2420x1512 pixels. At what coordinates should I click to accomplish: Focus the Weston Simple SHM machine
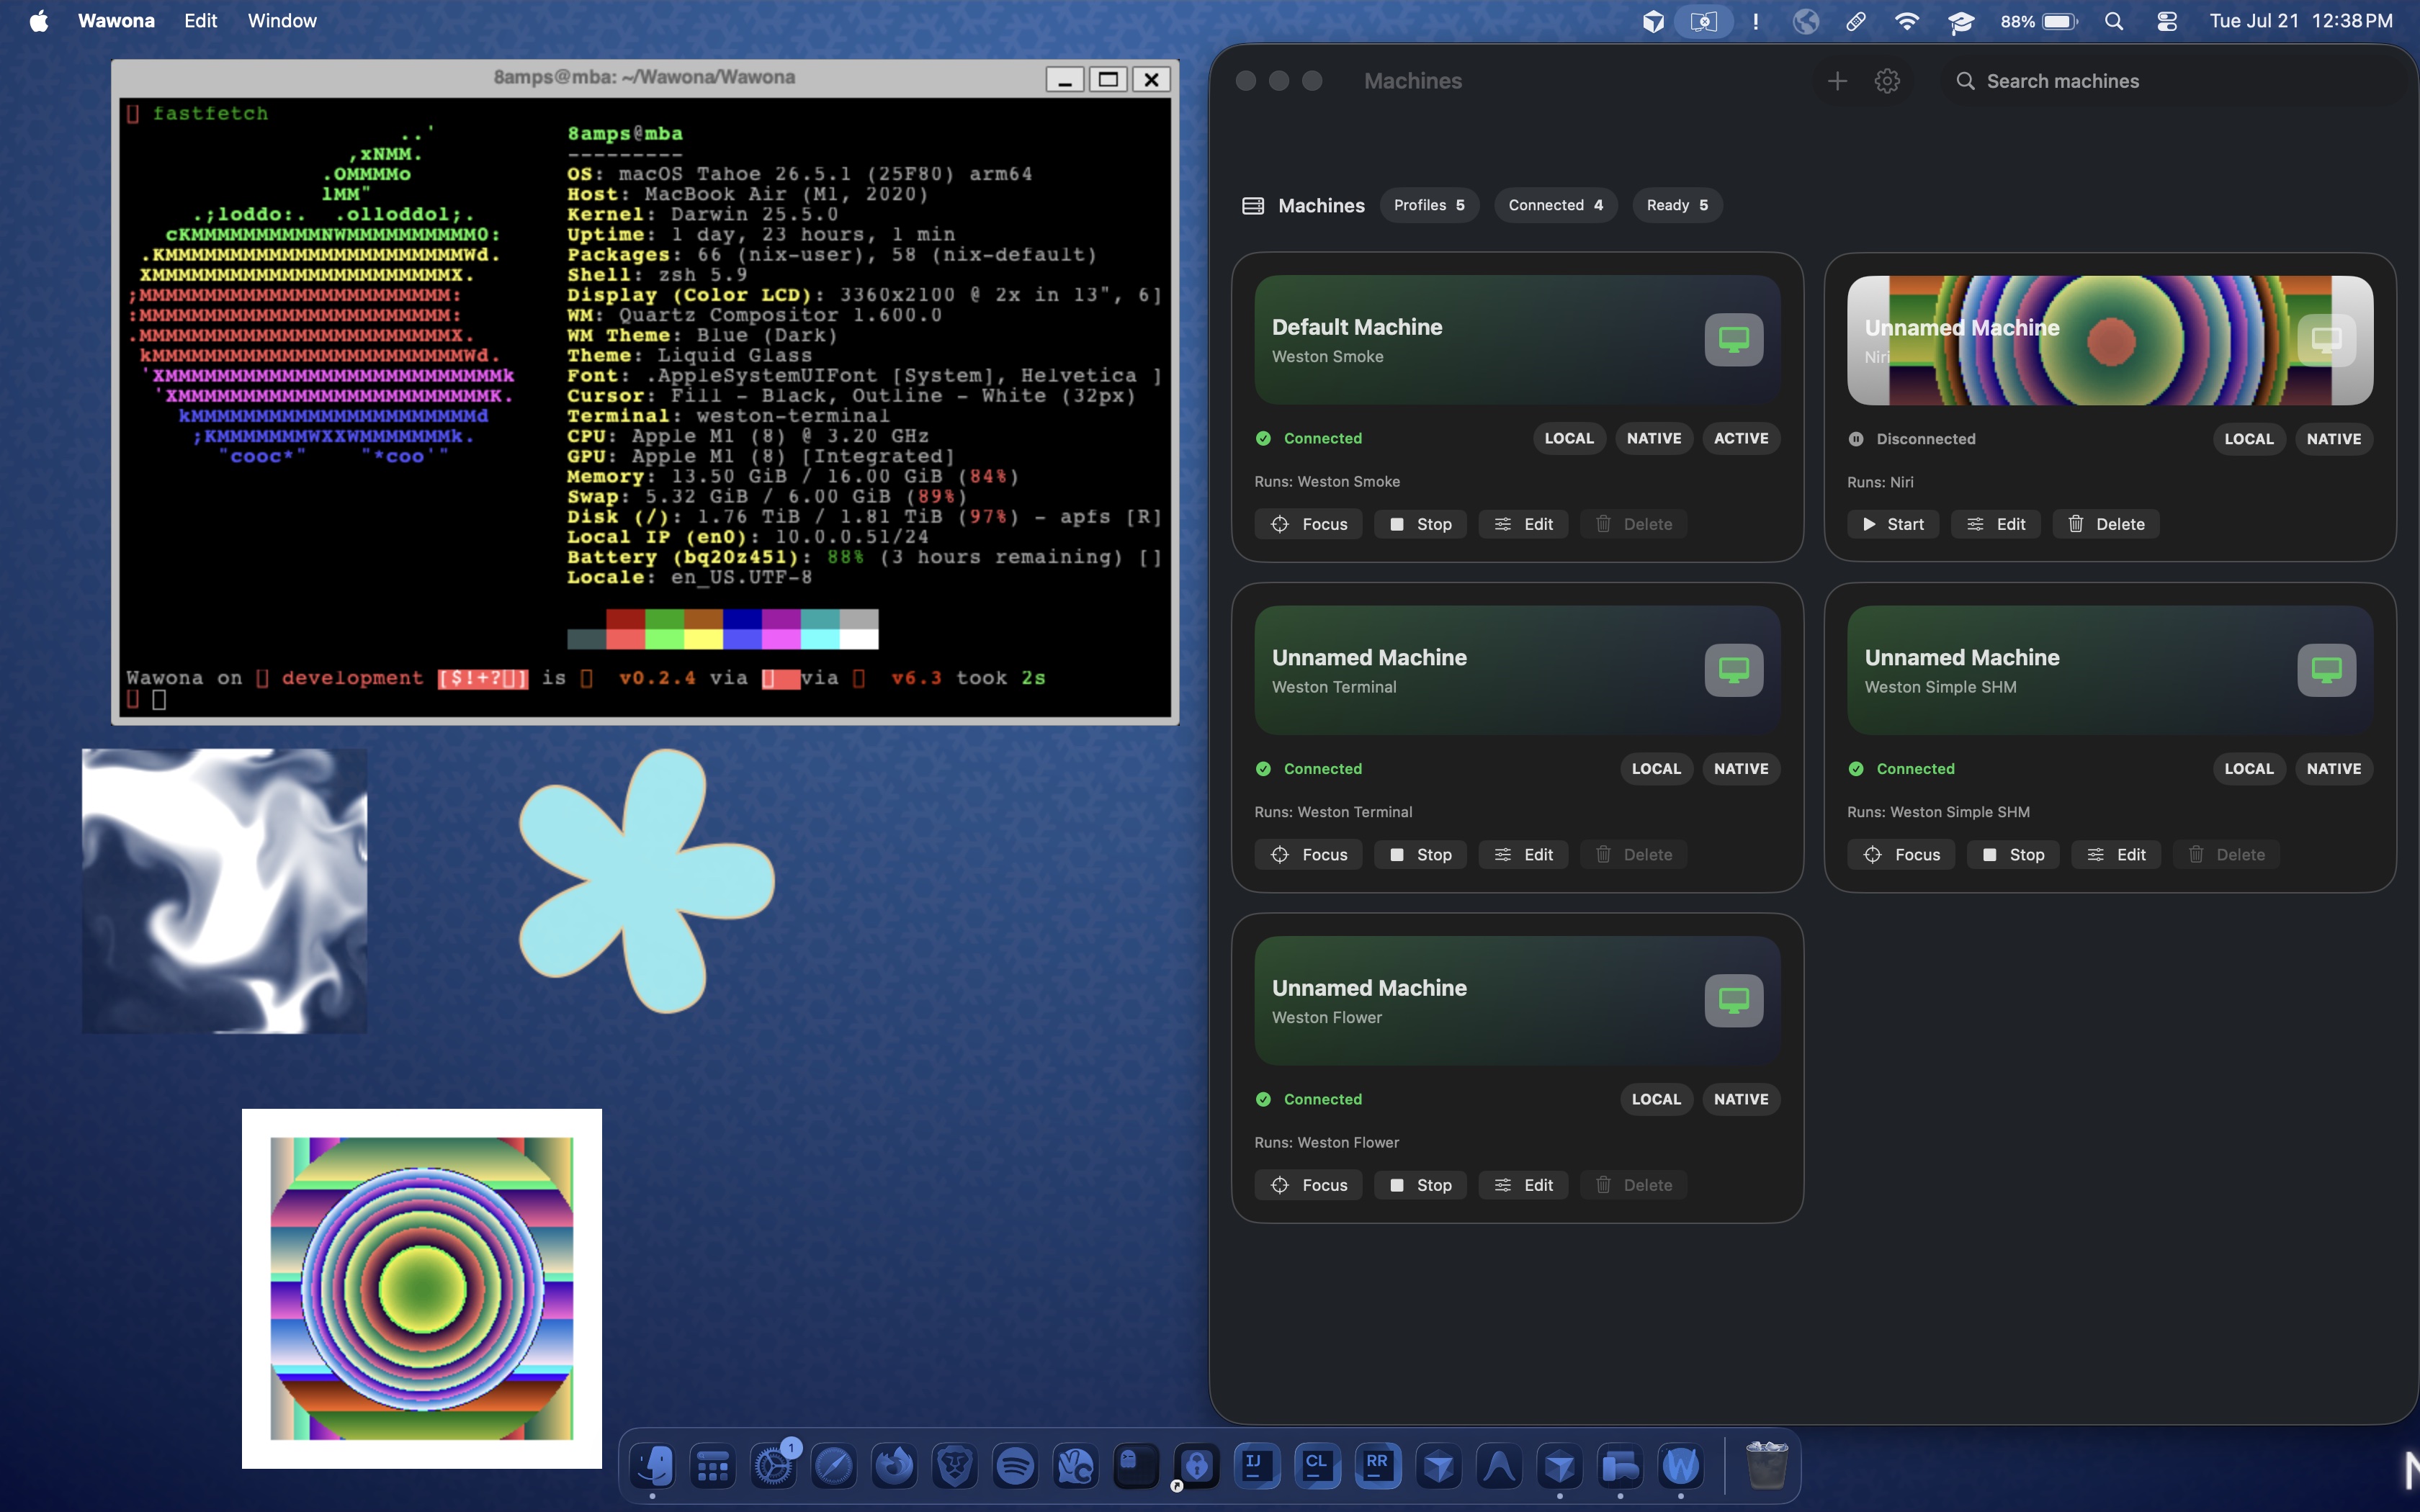pos(1901,855)
